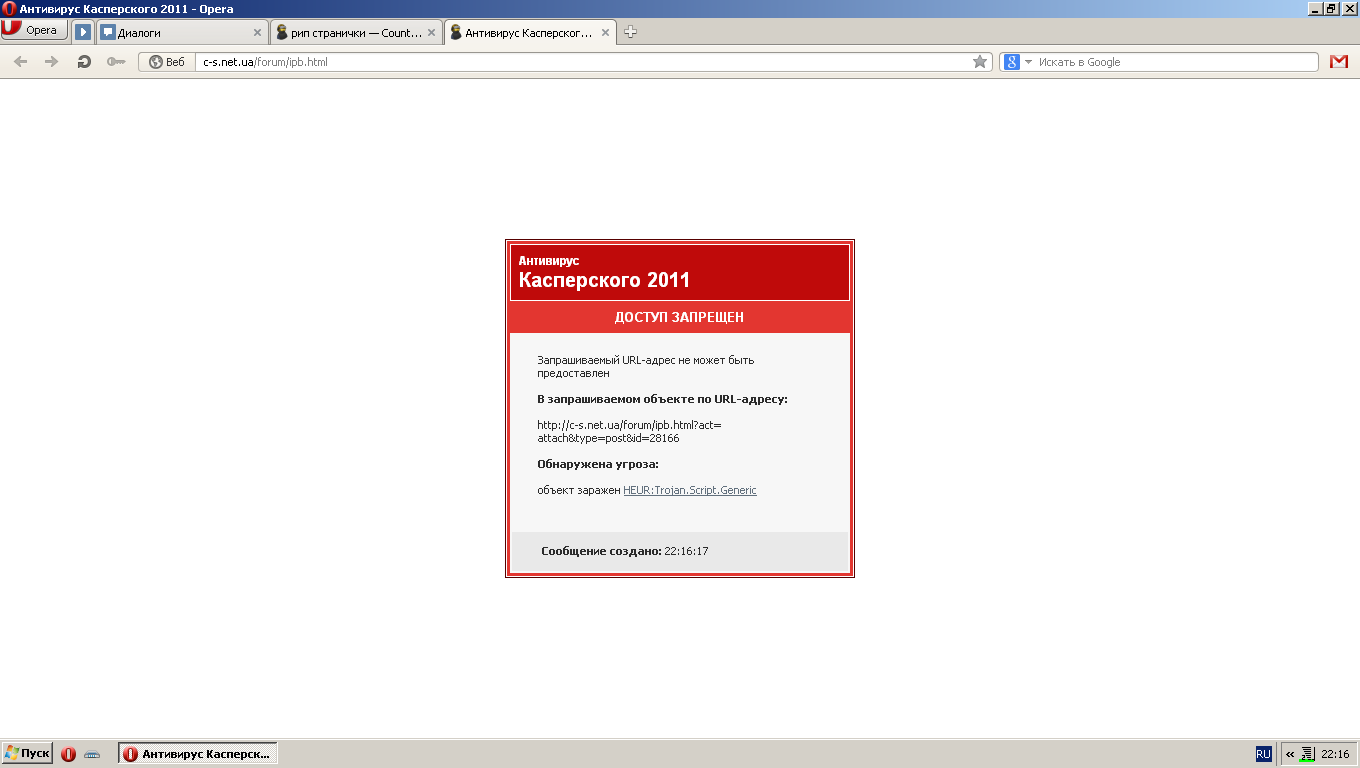Open a new tab with the plus button
This screenshot has width=1360, height=768.
(x=630, y=32)
